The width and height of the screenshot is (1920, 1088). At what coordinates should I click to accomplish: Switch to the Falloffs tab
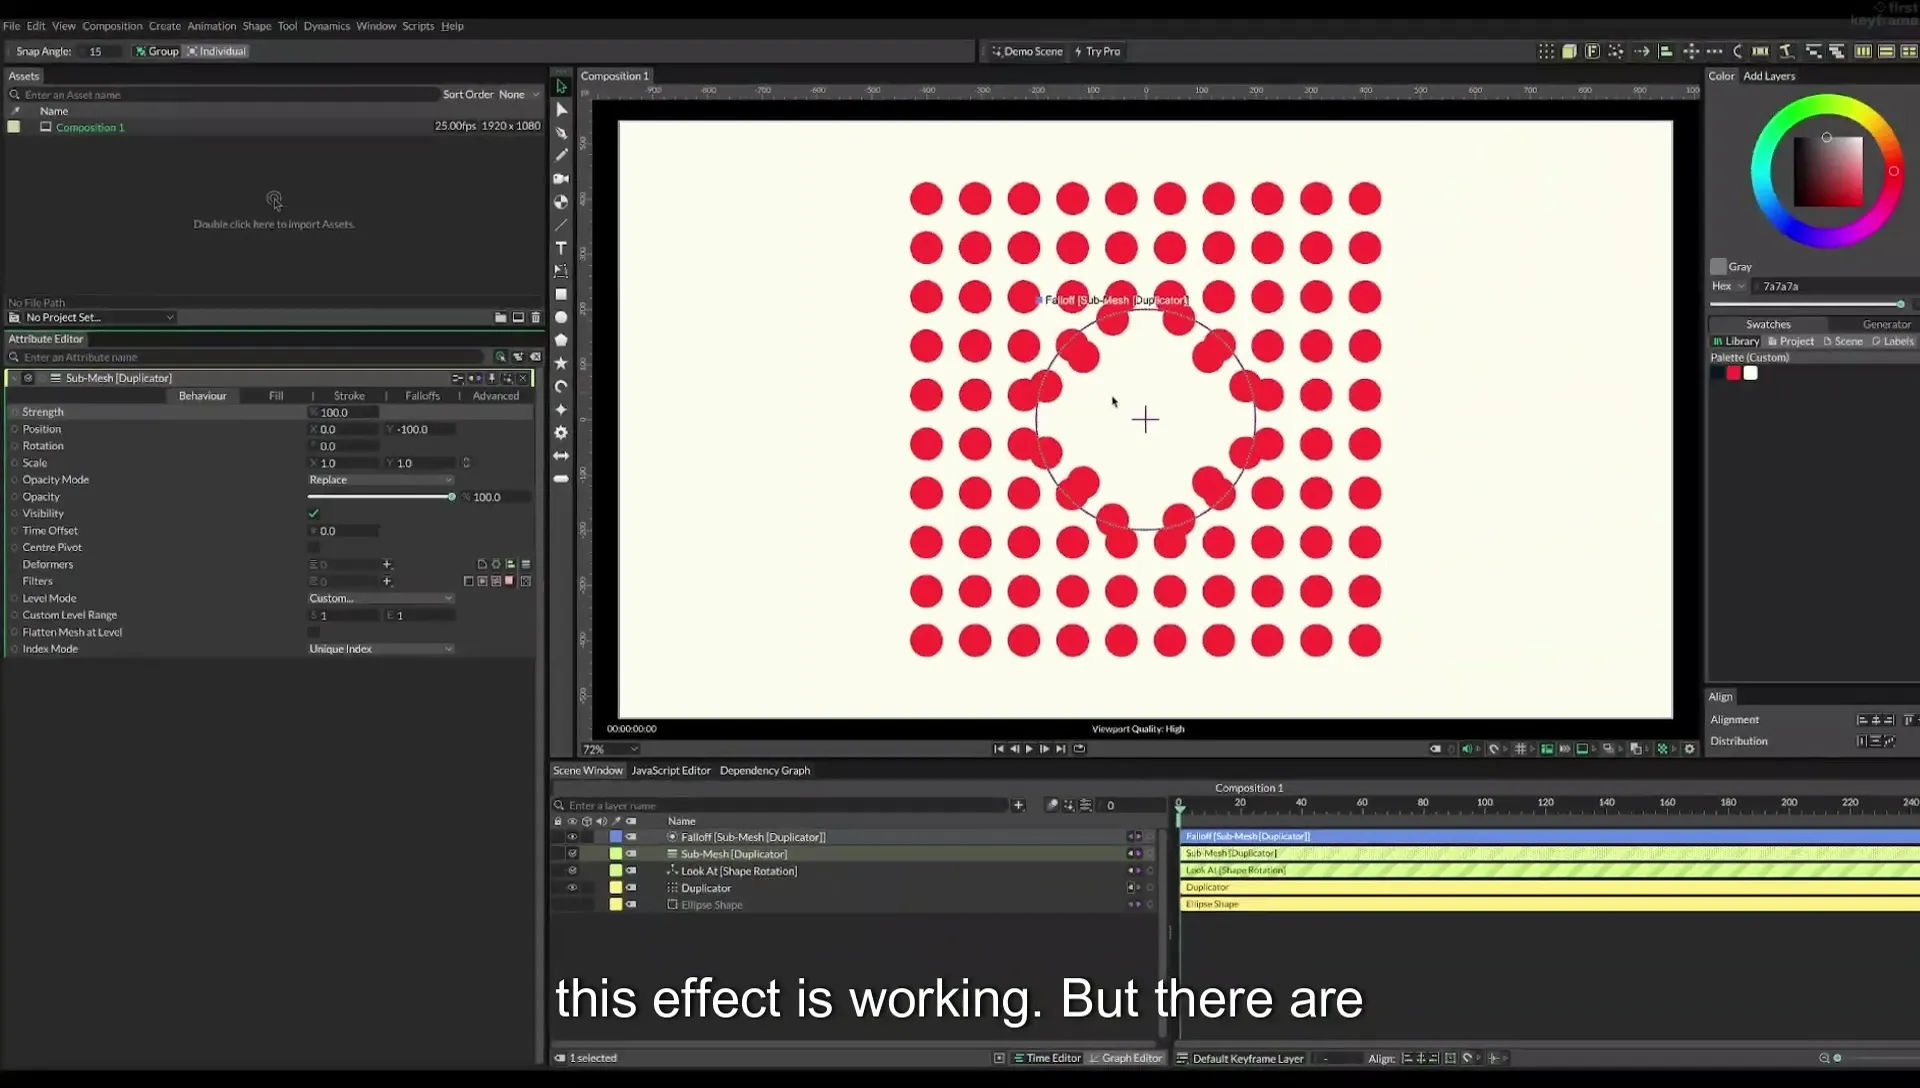[422, 396]
